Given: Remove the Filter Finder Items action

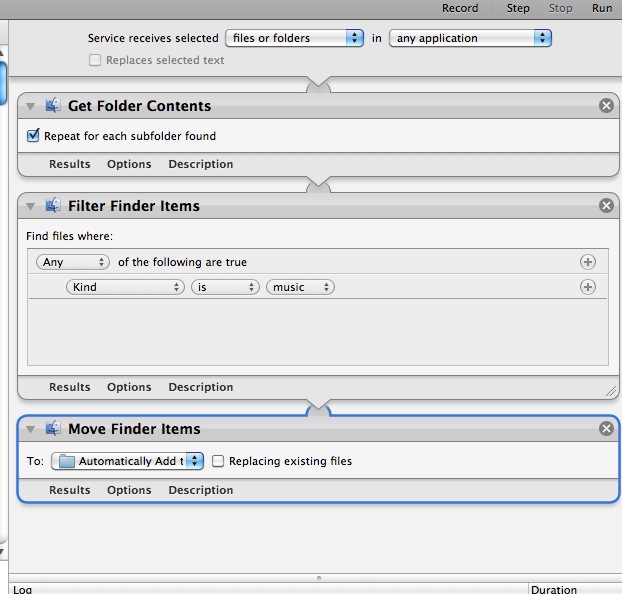Looking at the screenshot, I should 606,206.
